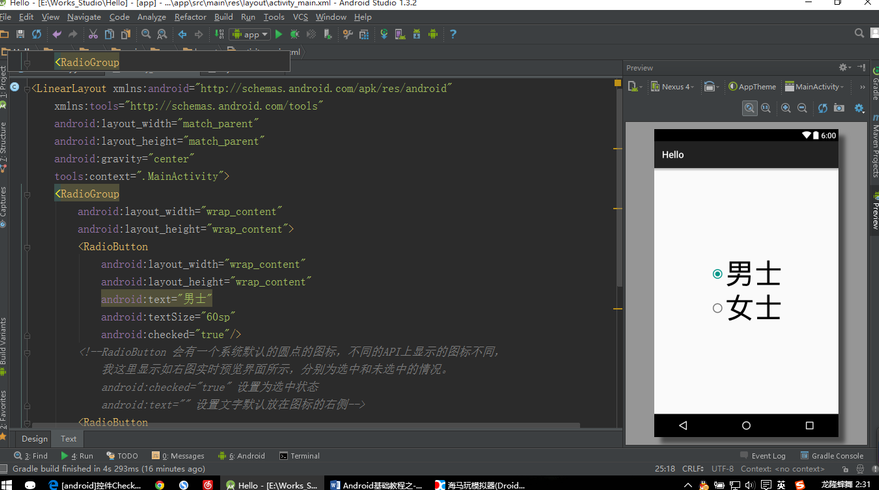Click Sync Project with Gradle Files icon
The height and width of the screenshot is (490, 879).
click(384, 34)
